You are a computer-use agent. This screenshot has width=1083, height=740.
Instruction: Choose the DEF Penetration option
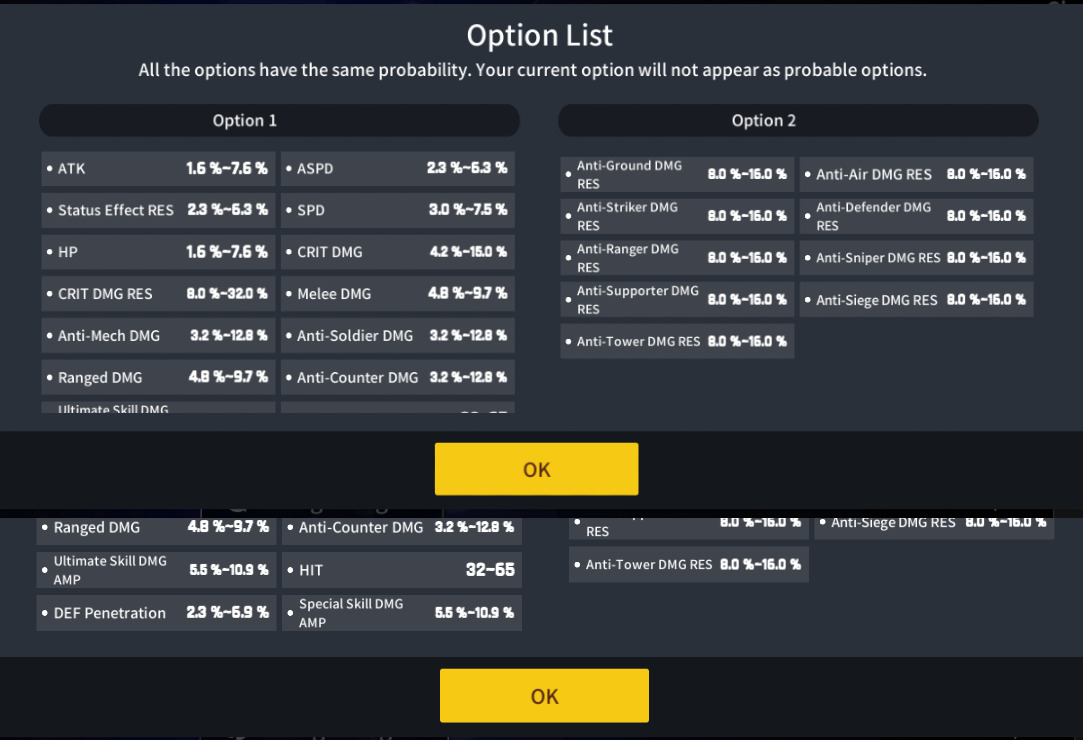pyautogui.click(x=156, y=613)
